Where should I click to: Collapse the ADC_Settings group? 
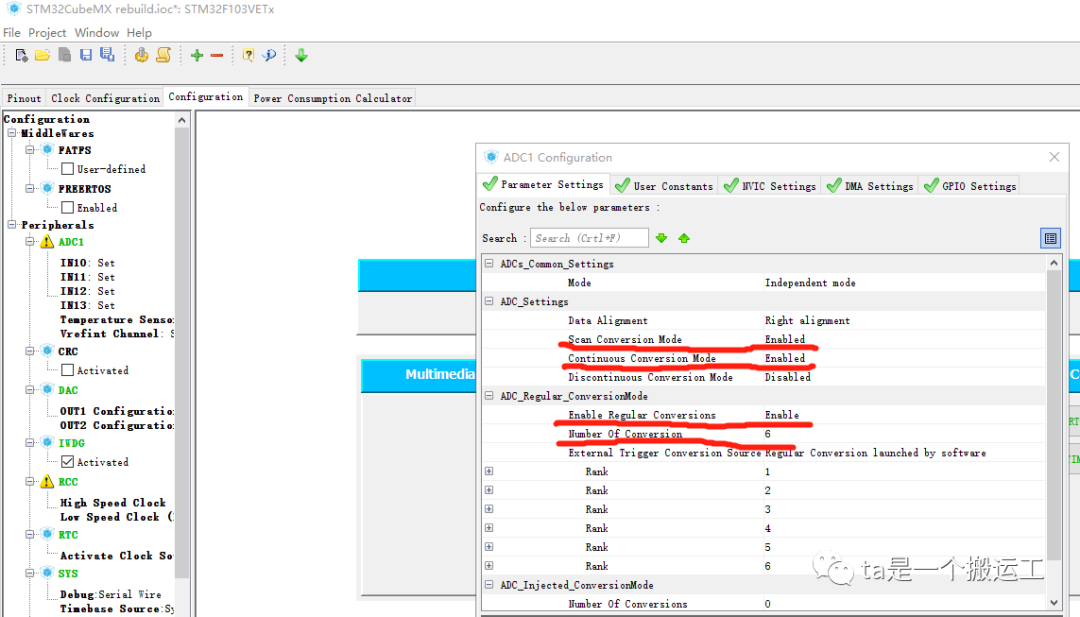point(489,301)
